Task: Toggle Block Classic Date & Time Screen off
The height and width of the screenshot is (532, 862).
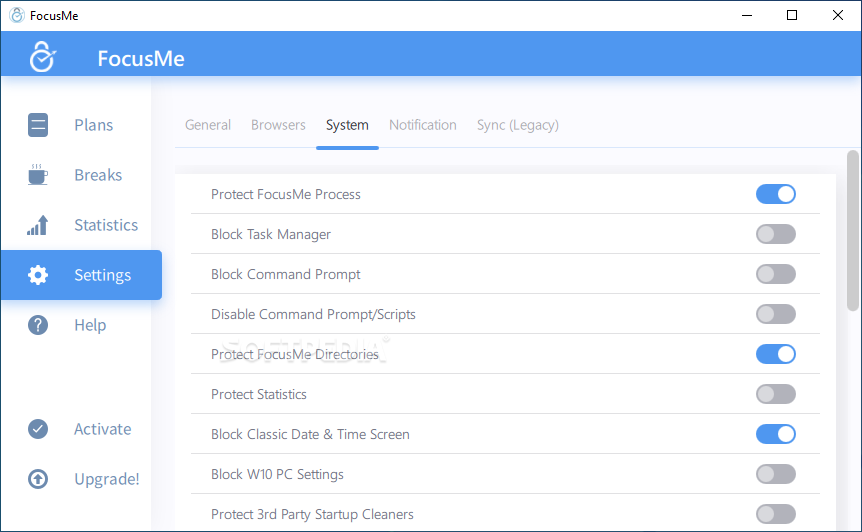Action: pyautogui.click(x=775, y=434)
